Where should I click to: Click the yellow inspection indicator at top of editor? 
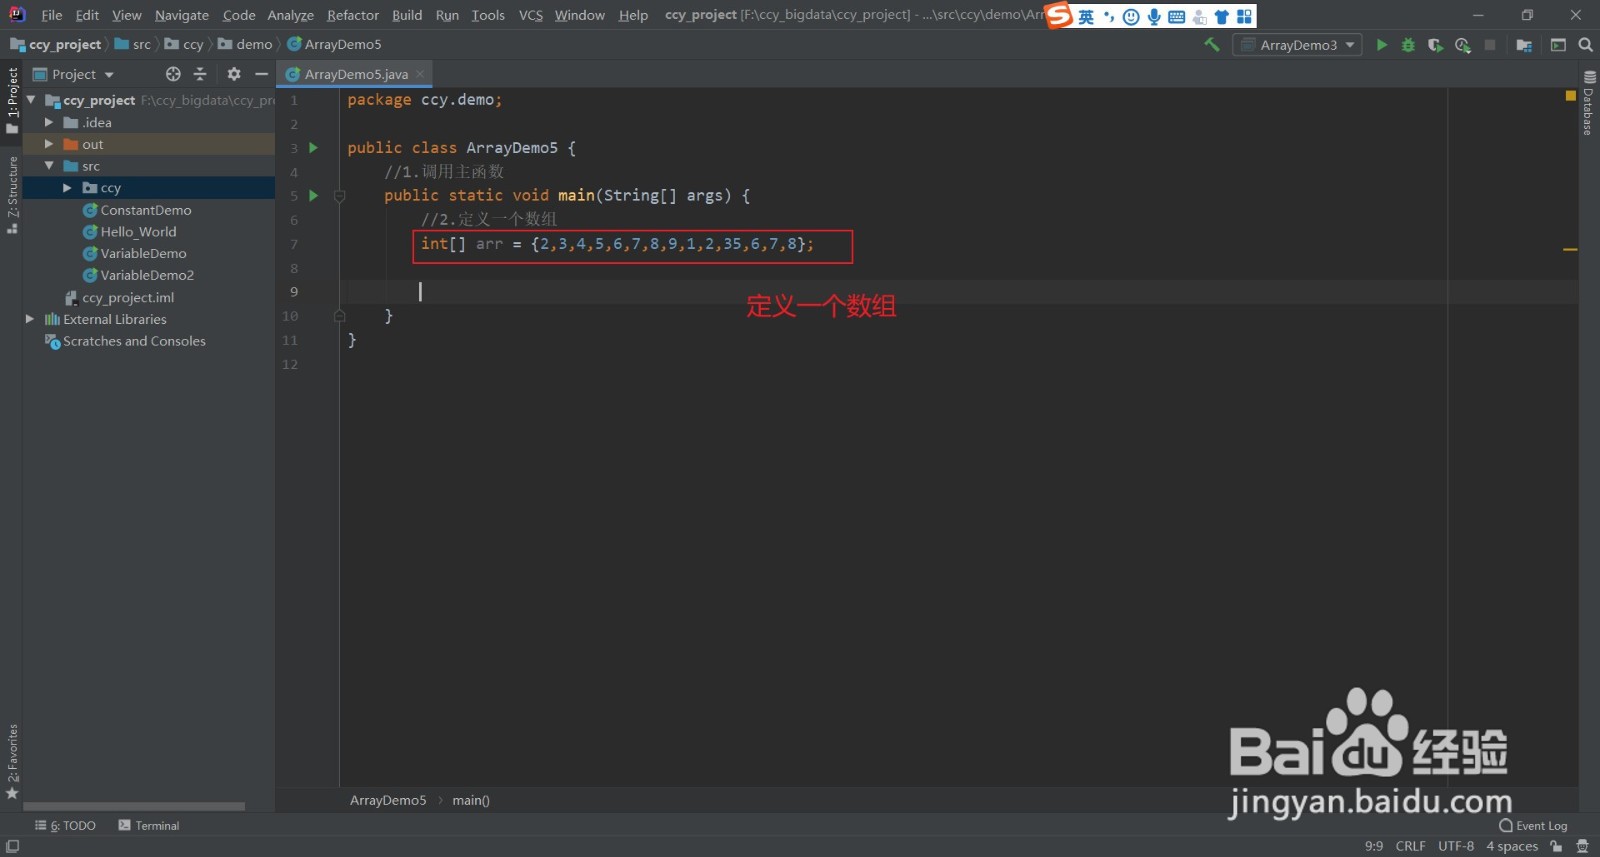coord(1570,96)
